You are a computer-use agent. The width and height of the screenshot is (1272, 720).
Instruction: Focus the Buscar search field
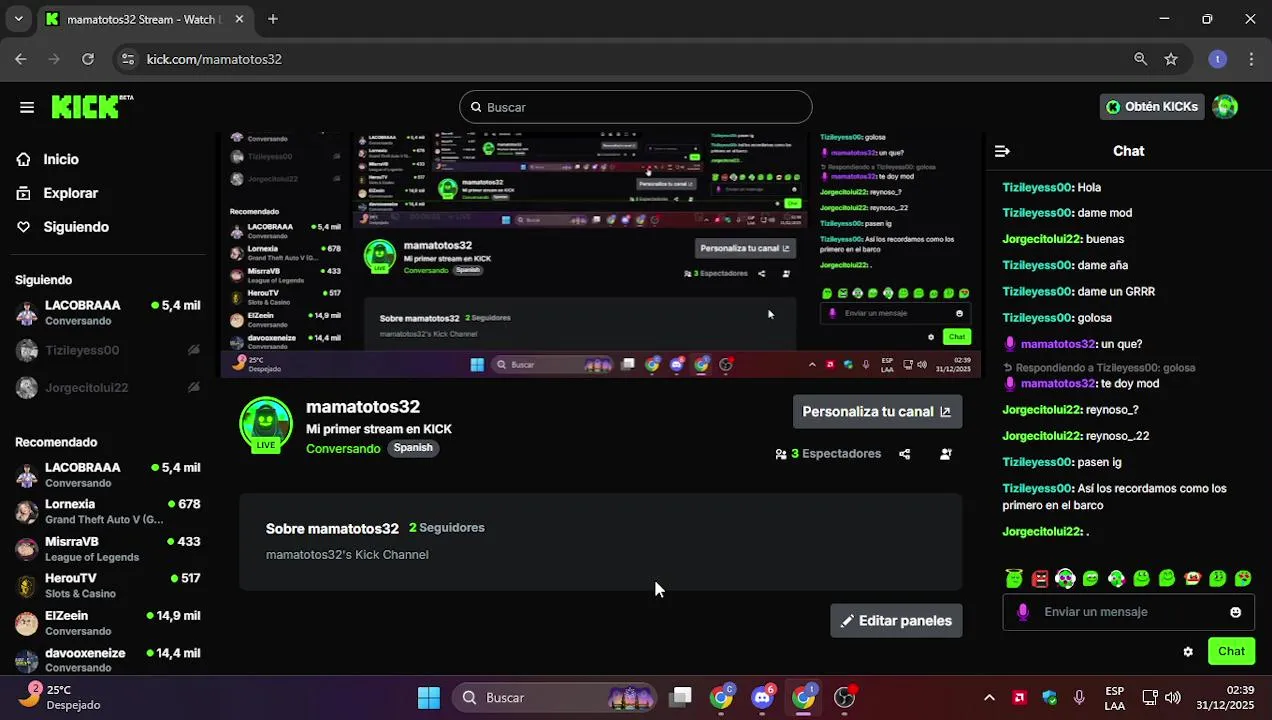tap(636, 107)
